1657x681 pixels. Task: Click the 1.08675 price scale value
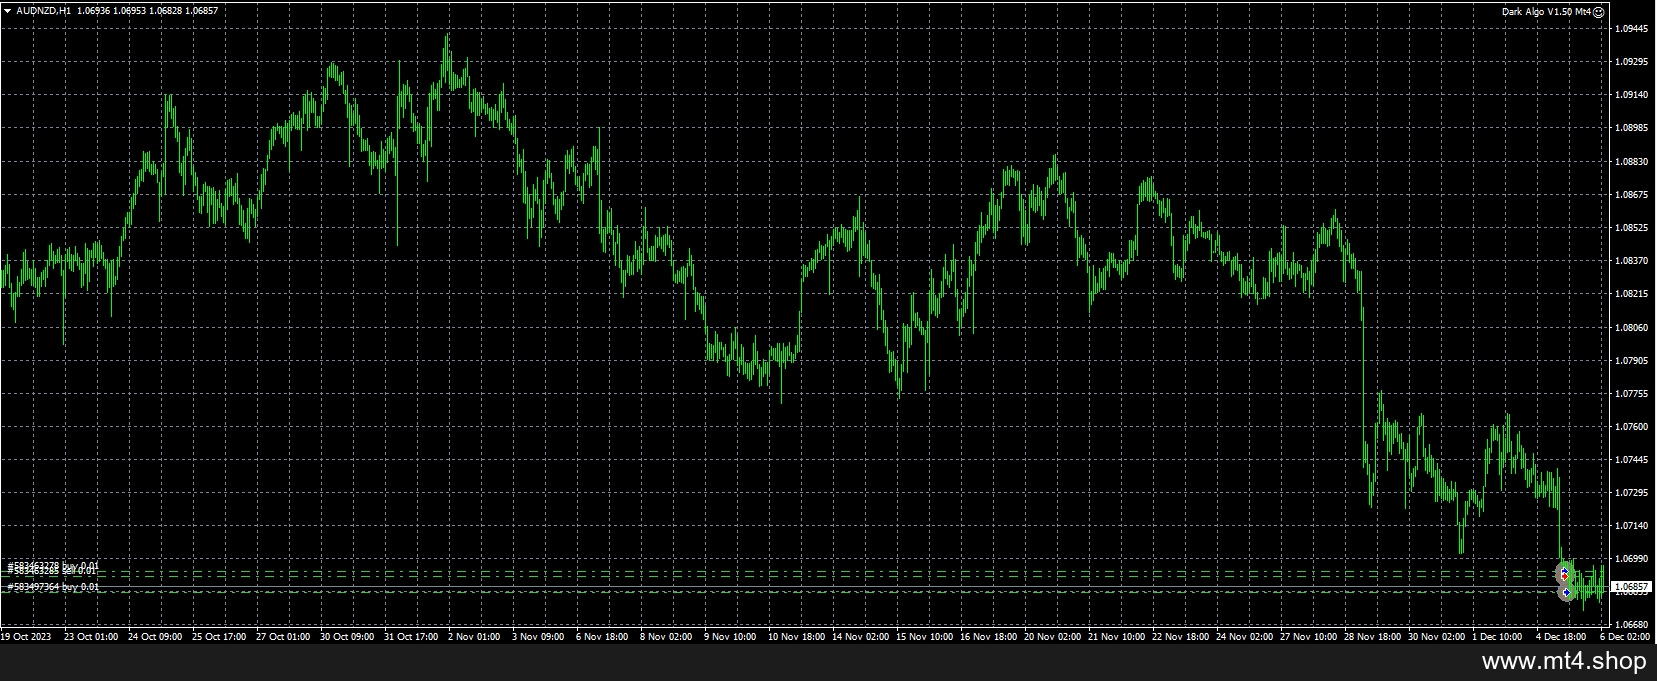(1632, 194)
